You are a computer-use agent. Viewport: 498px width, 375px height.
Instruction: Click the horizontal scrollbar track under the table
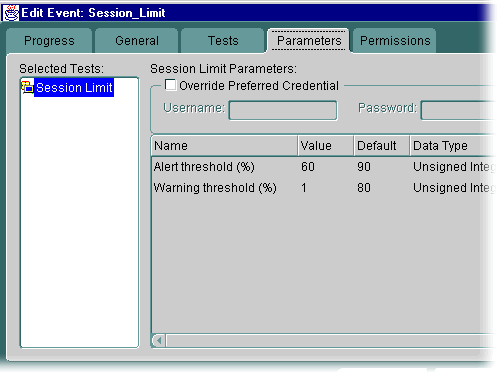click(x=331, y=341)
